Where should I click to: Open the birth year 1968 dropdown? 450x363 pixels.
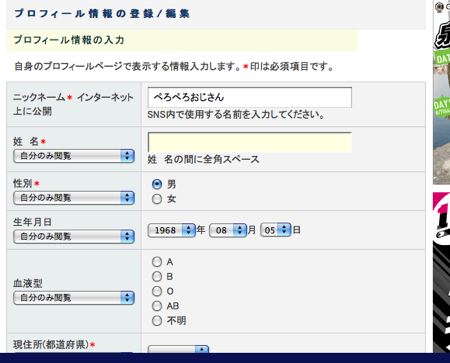171,230
